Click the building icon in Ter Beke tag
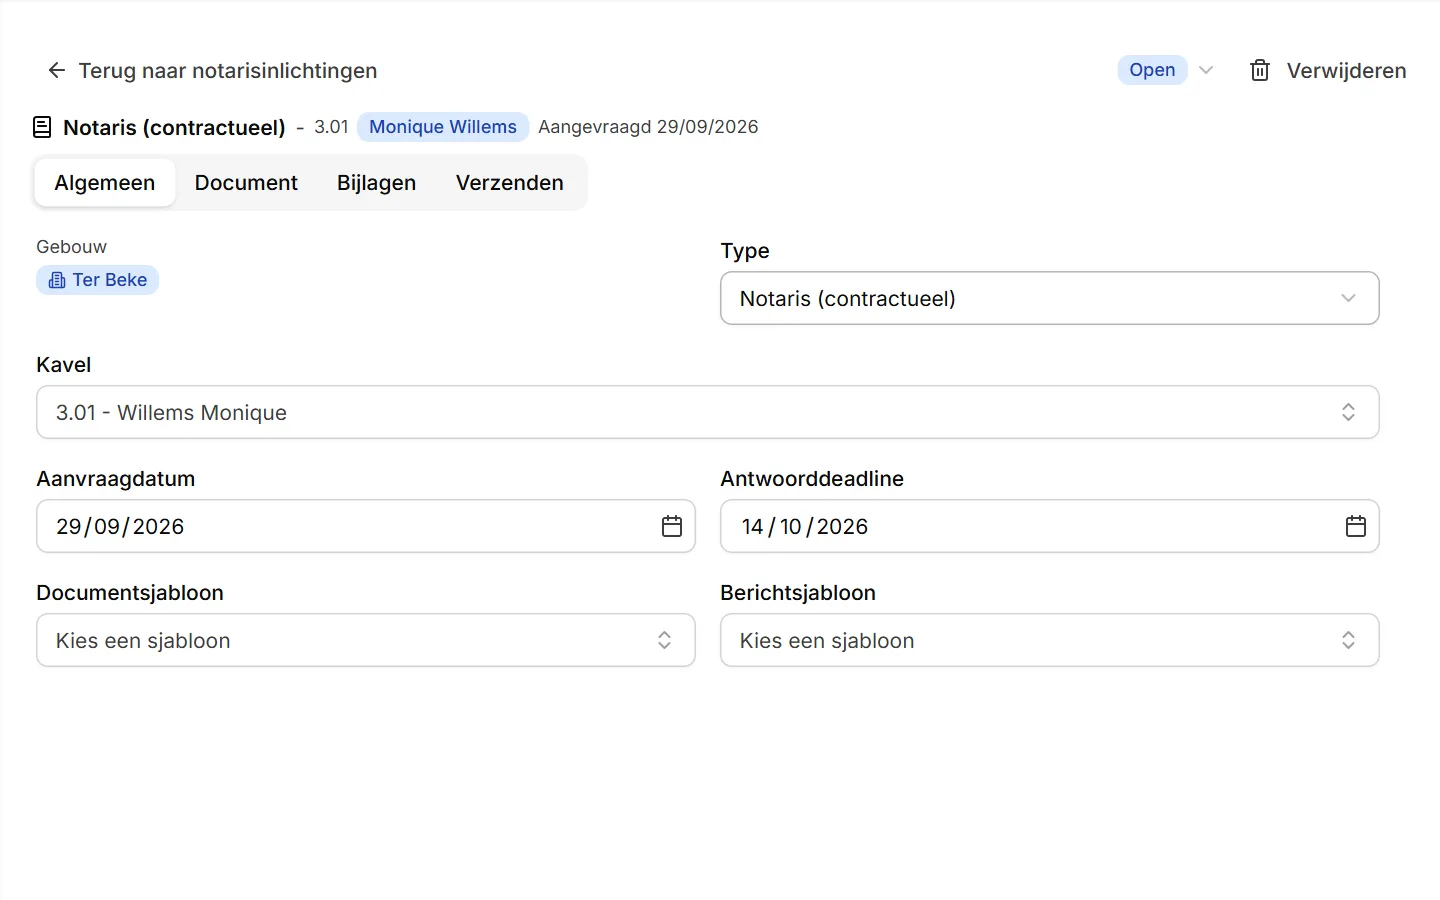The width and height of the screenshot is (1440, 900). 57,280
